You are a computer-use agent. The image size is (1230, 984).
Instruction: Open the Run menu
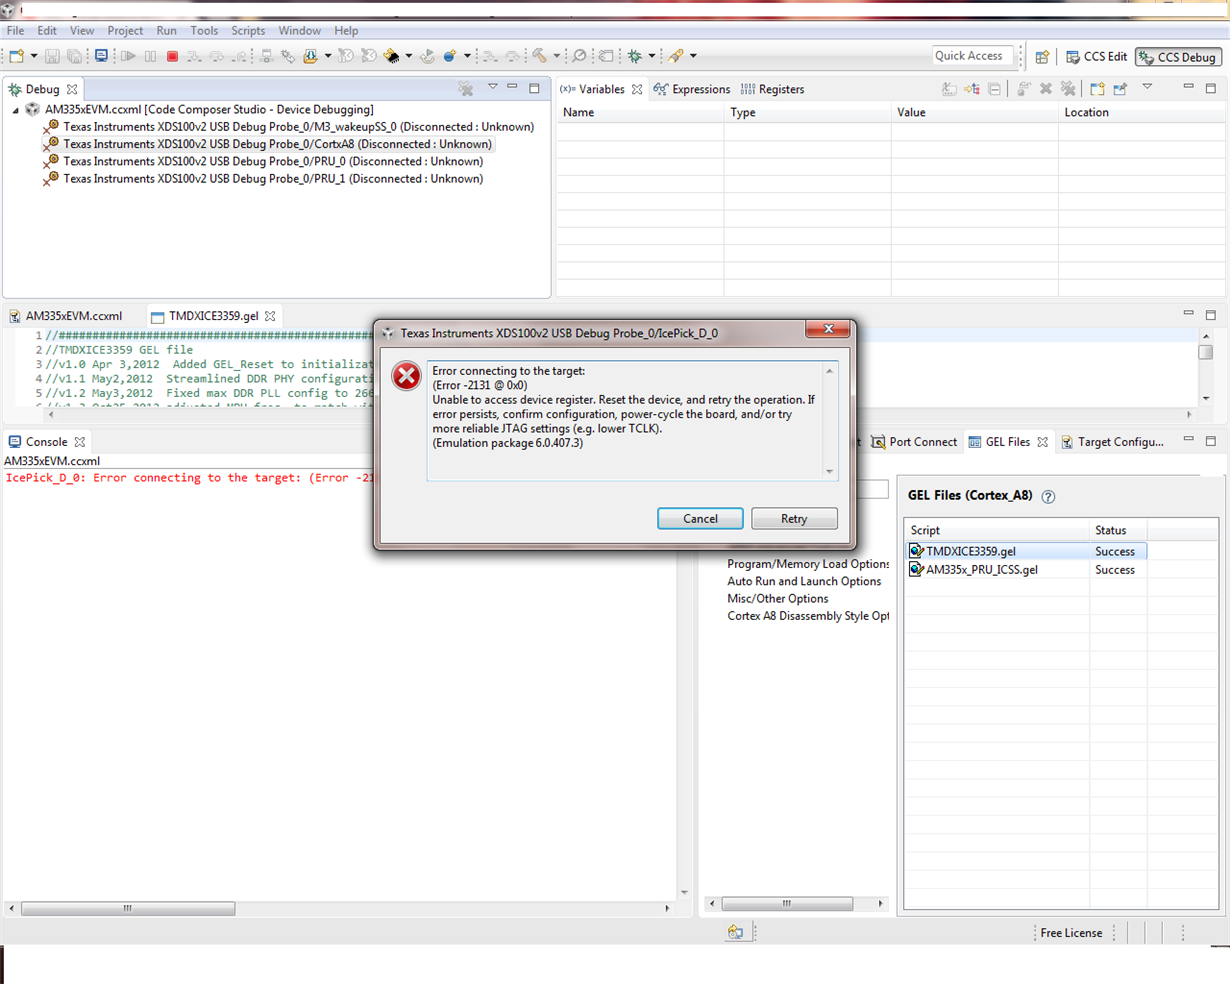(x=166, y=31)
